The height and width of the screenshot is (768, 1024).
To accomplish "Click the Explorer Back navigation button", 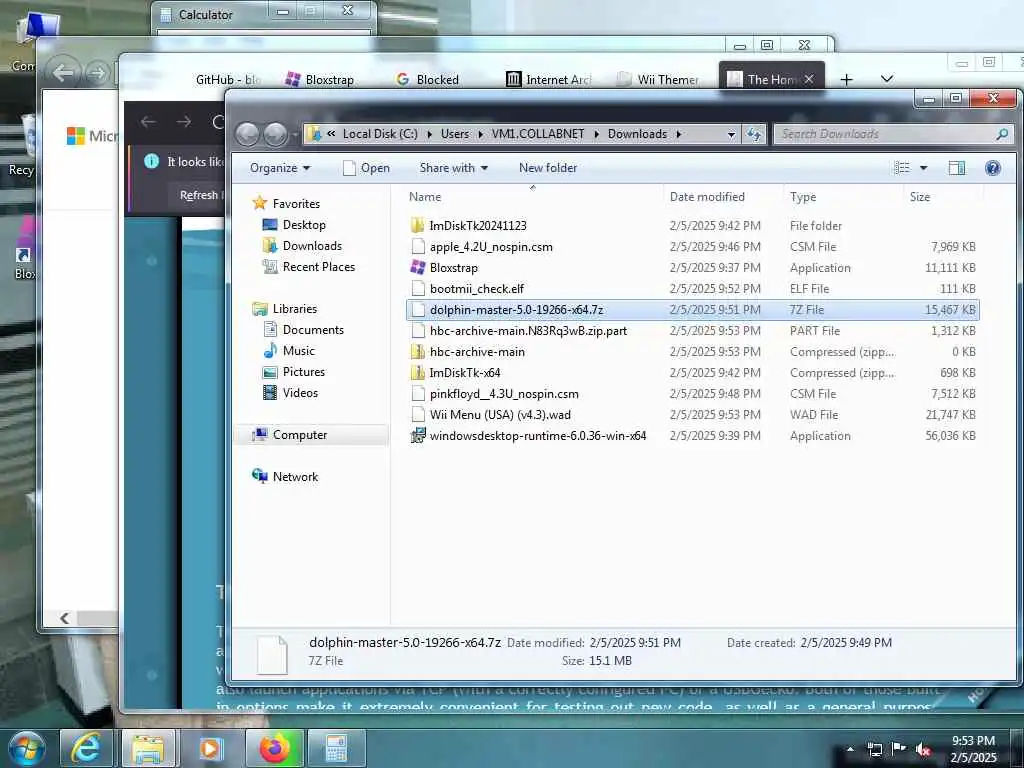I will pos(248,135).
